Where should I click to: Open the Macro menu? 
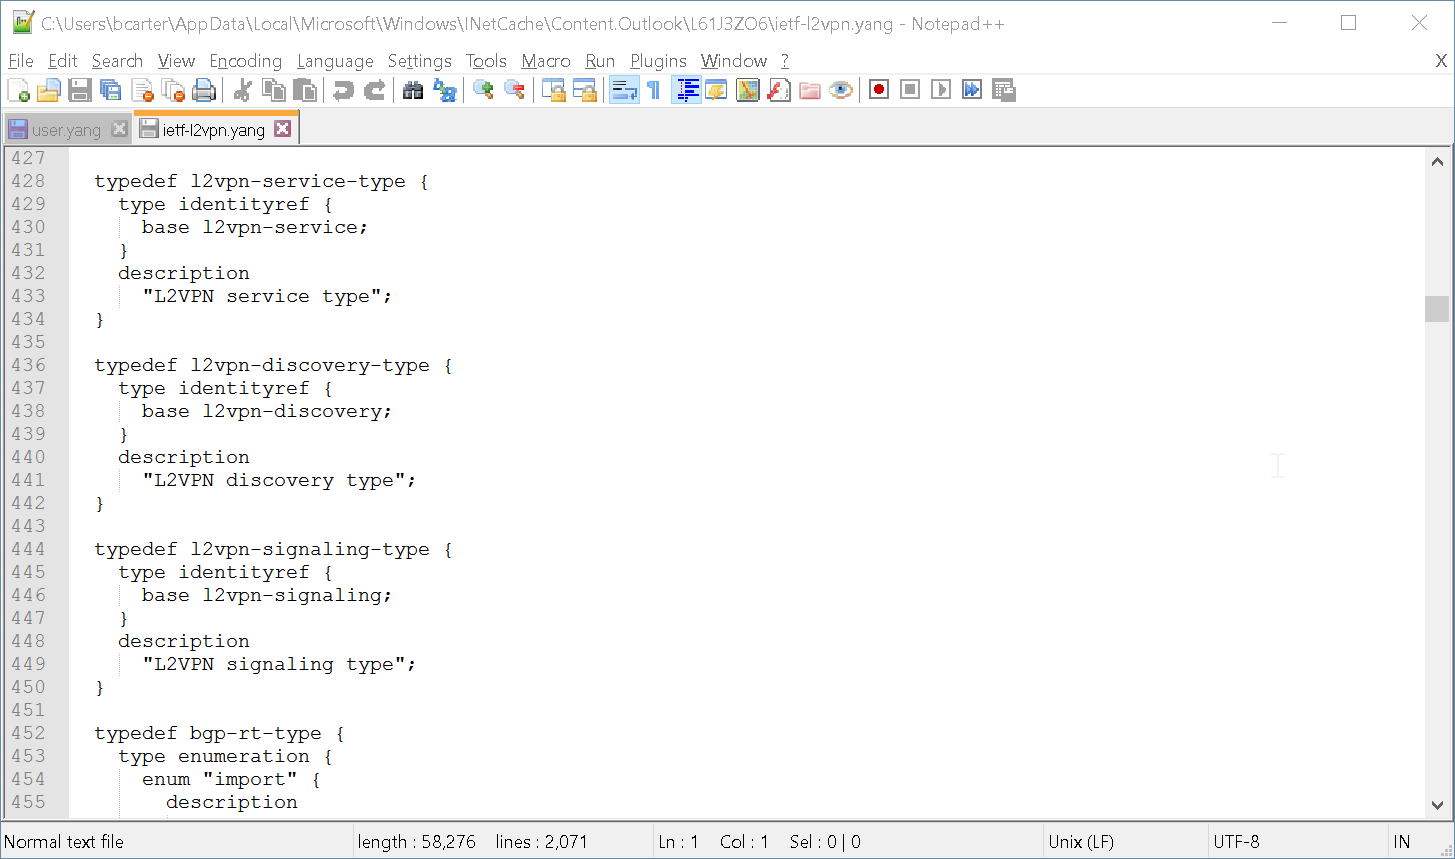click(x=546, y=61)
